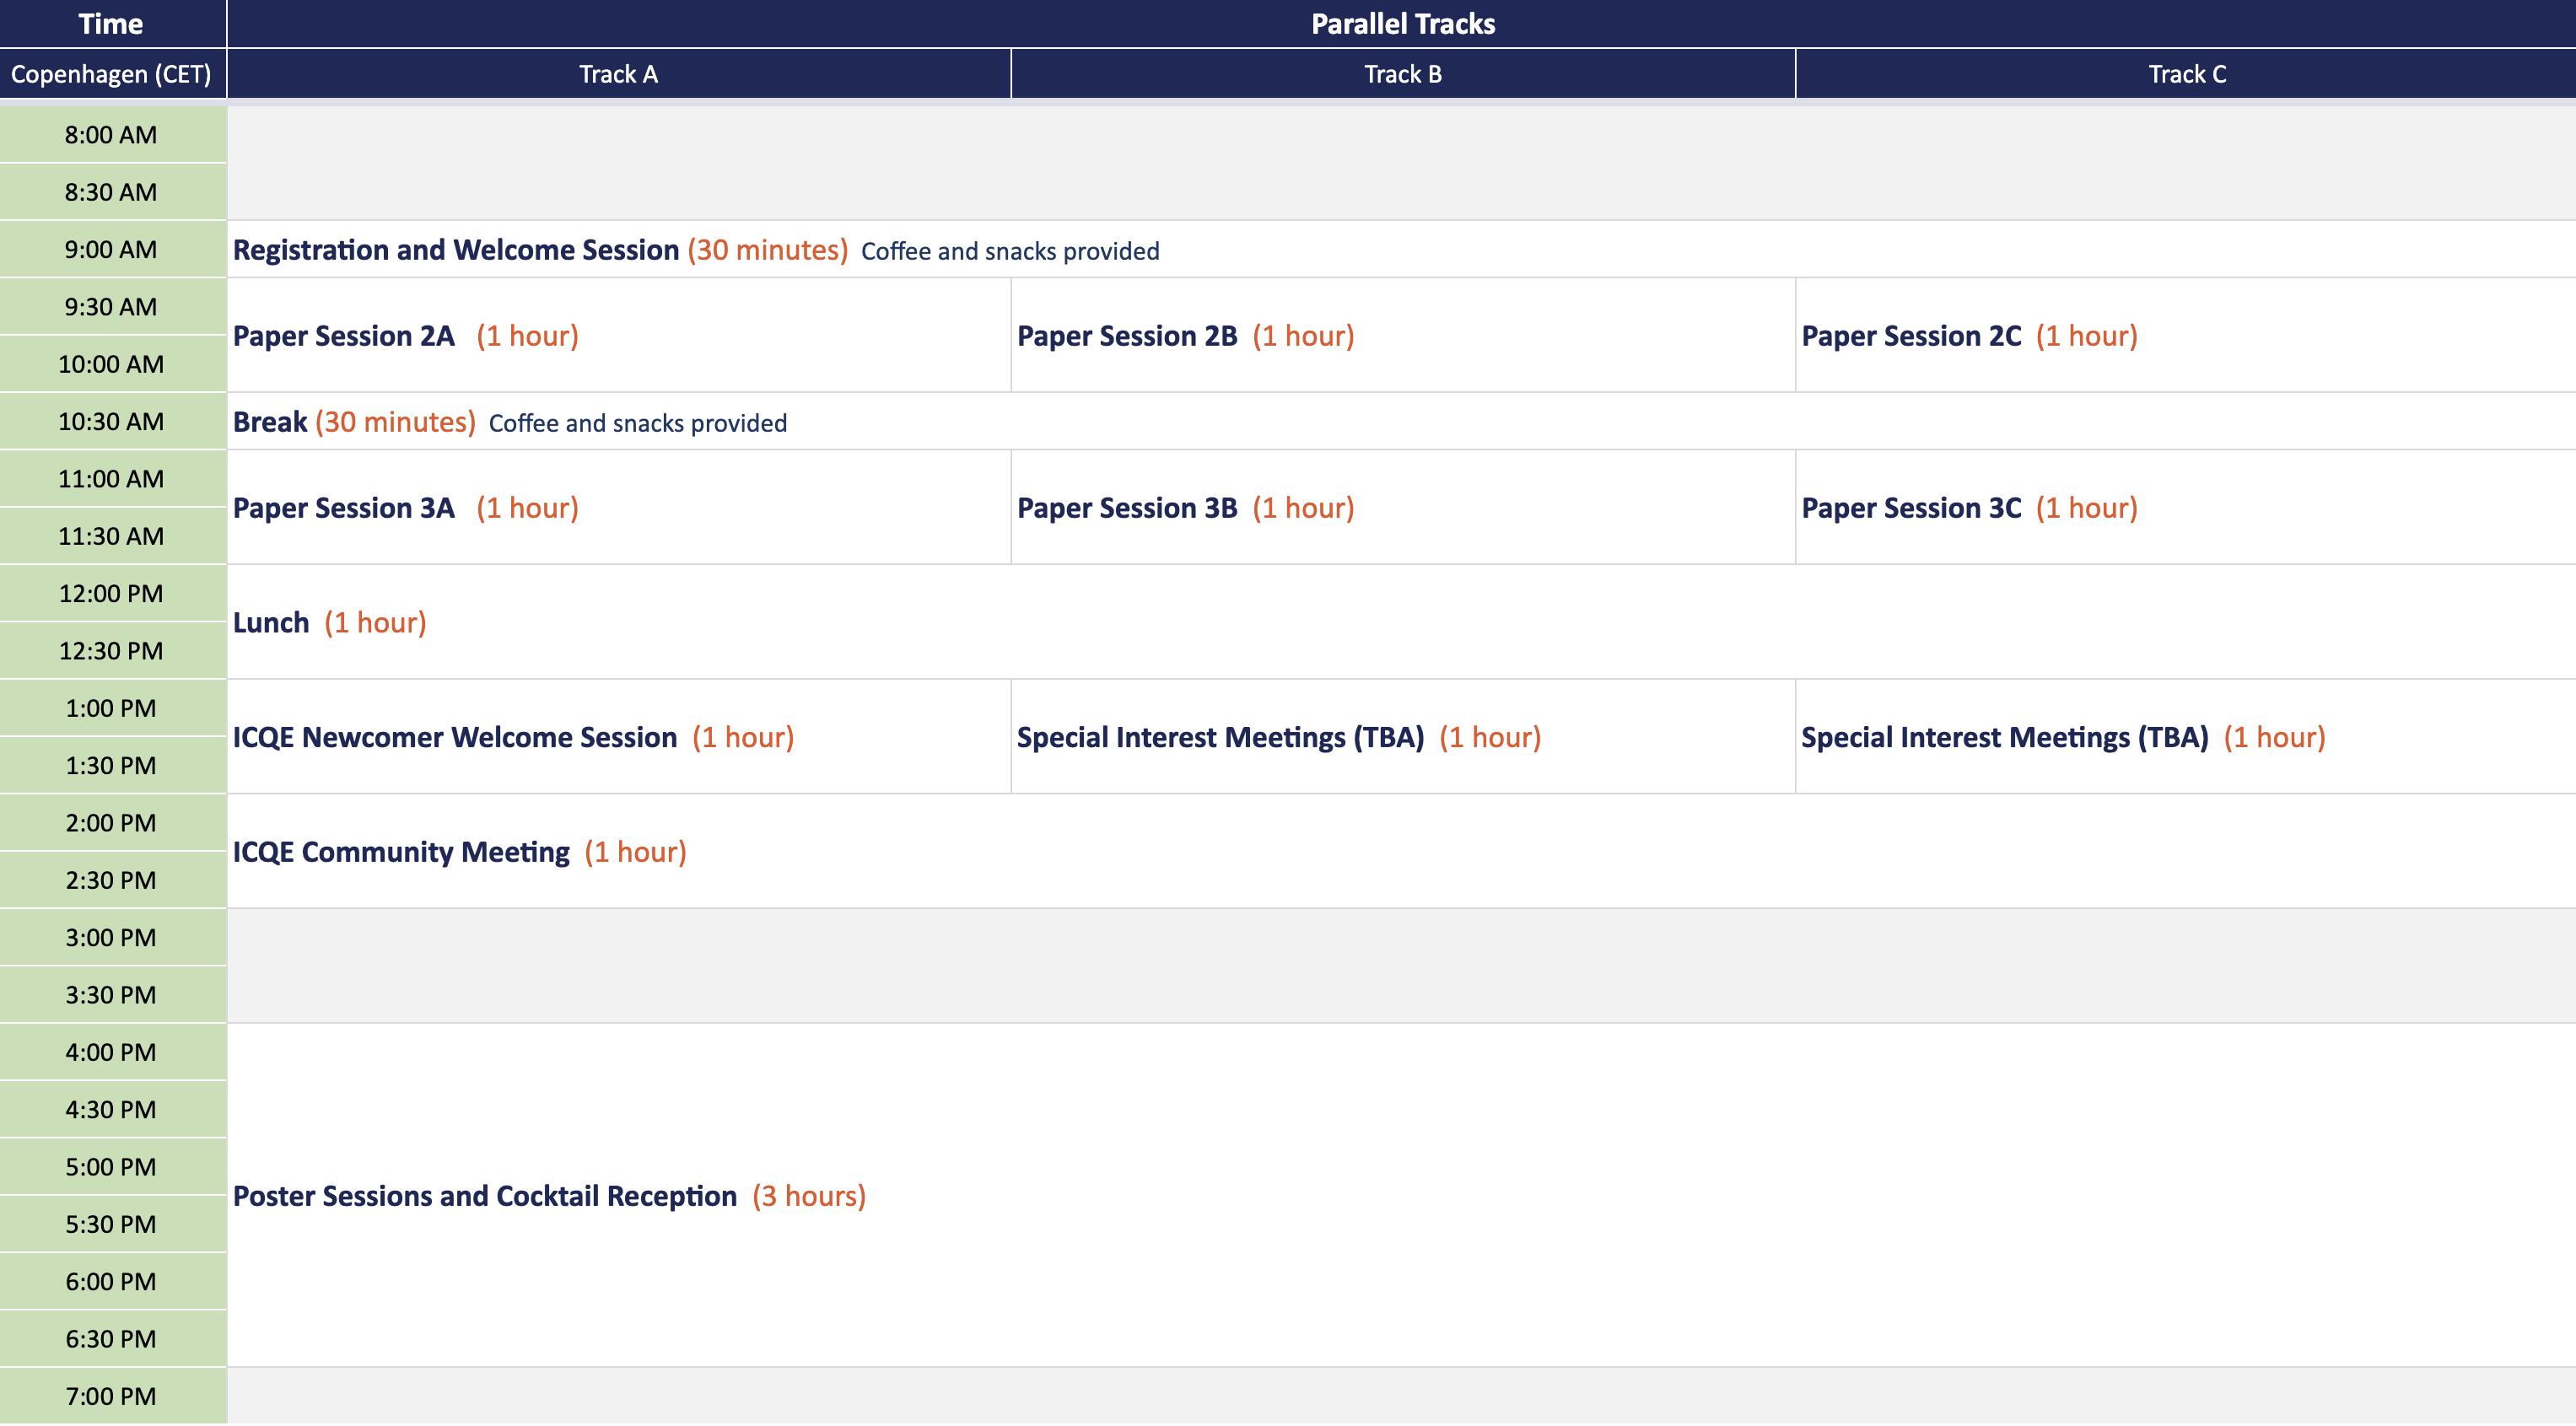This screenshot has width=2576, height=1426.
Task: Click the 11:00 AM time cell
Action: (x=112, y=479)
